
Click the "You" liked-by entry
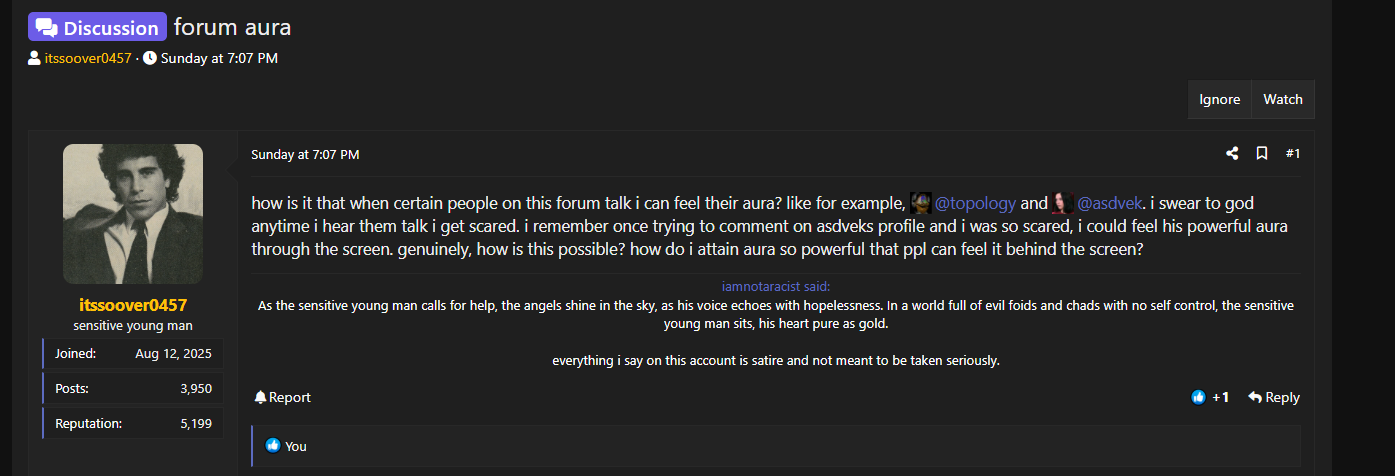point(296,446)
